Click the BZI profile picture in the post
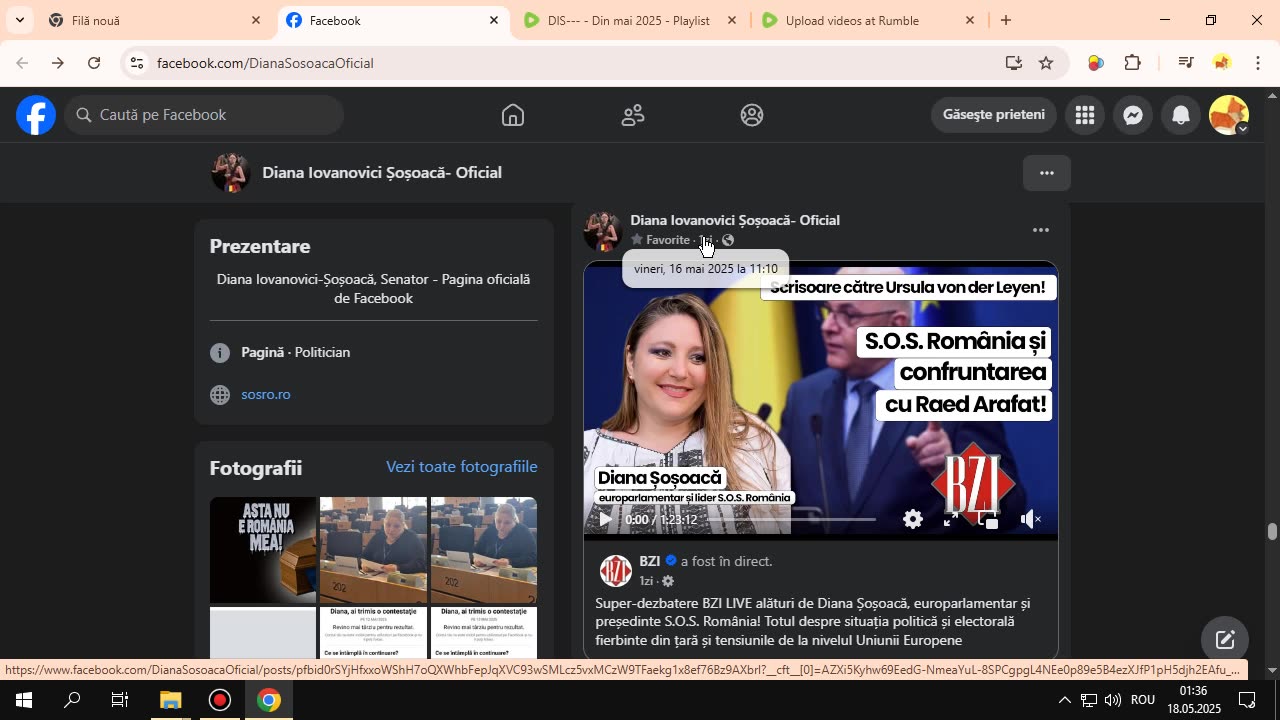This screenshot has width=1280, height=720. coord(615,570)
